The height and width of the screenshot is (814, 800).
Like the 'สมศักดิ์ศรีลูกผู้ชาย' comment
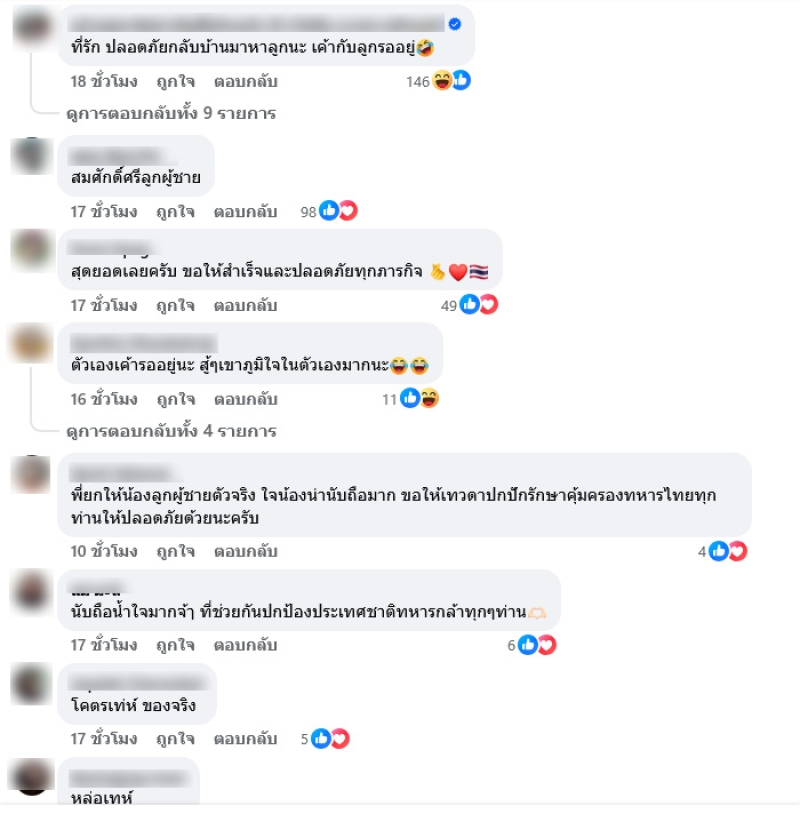click(175, 212)
